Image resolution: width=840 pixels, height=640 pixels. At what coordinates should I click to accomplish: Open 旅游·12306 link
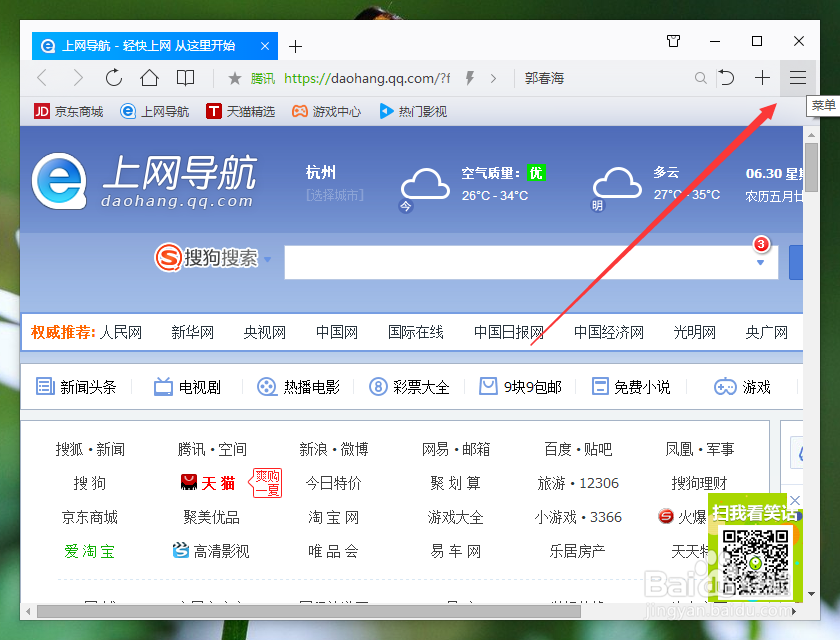578,483
